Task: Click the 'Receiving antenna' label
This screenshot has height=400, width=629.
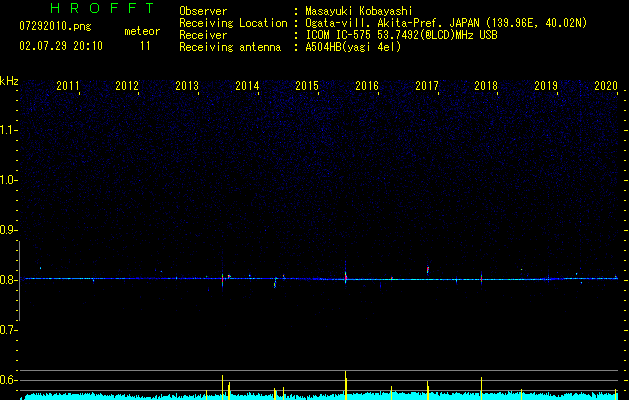Action: pyautogui.click(x=230, y=47)
